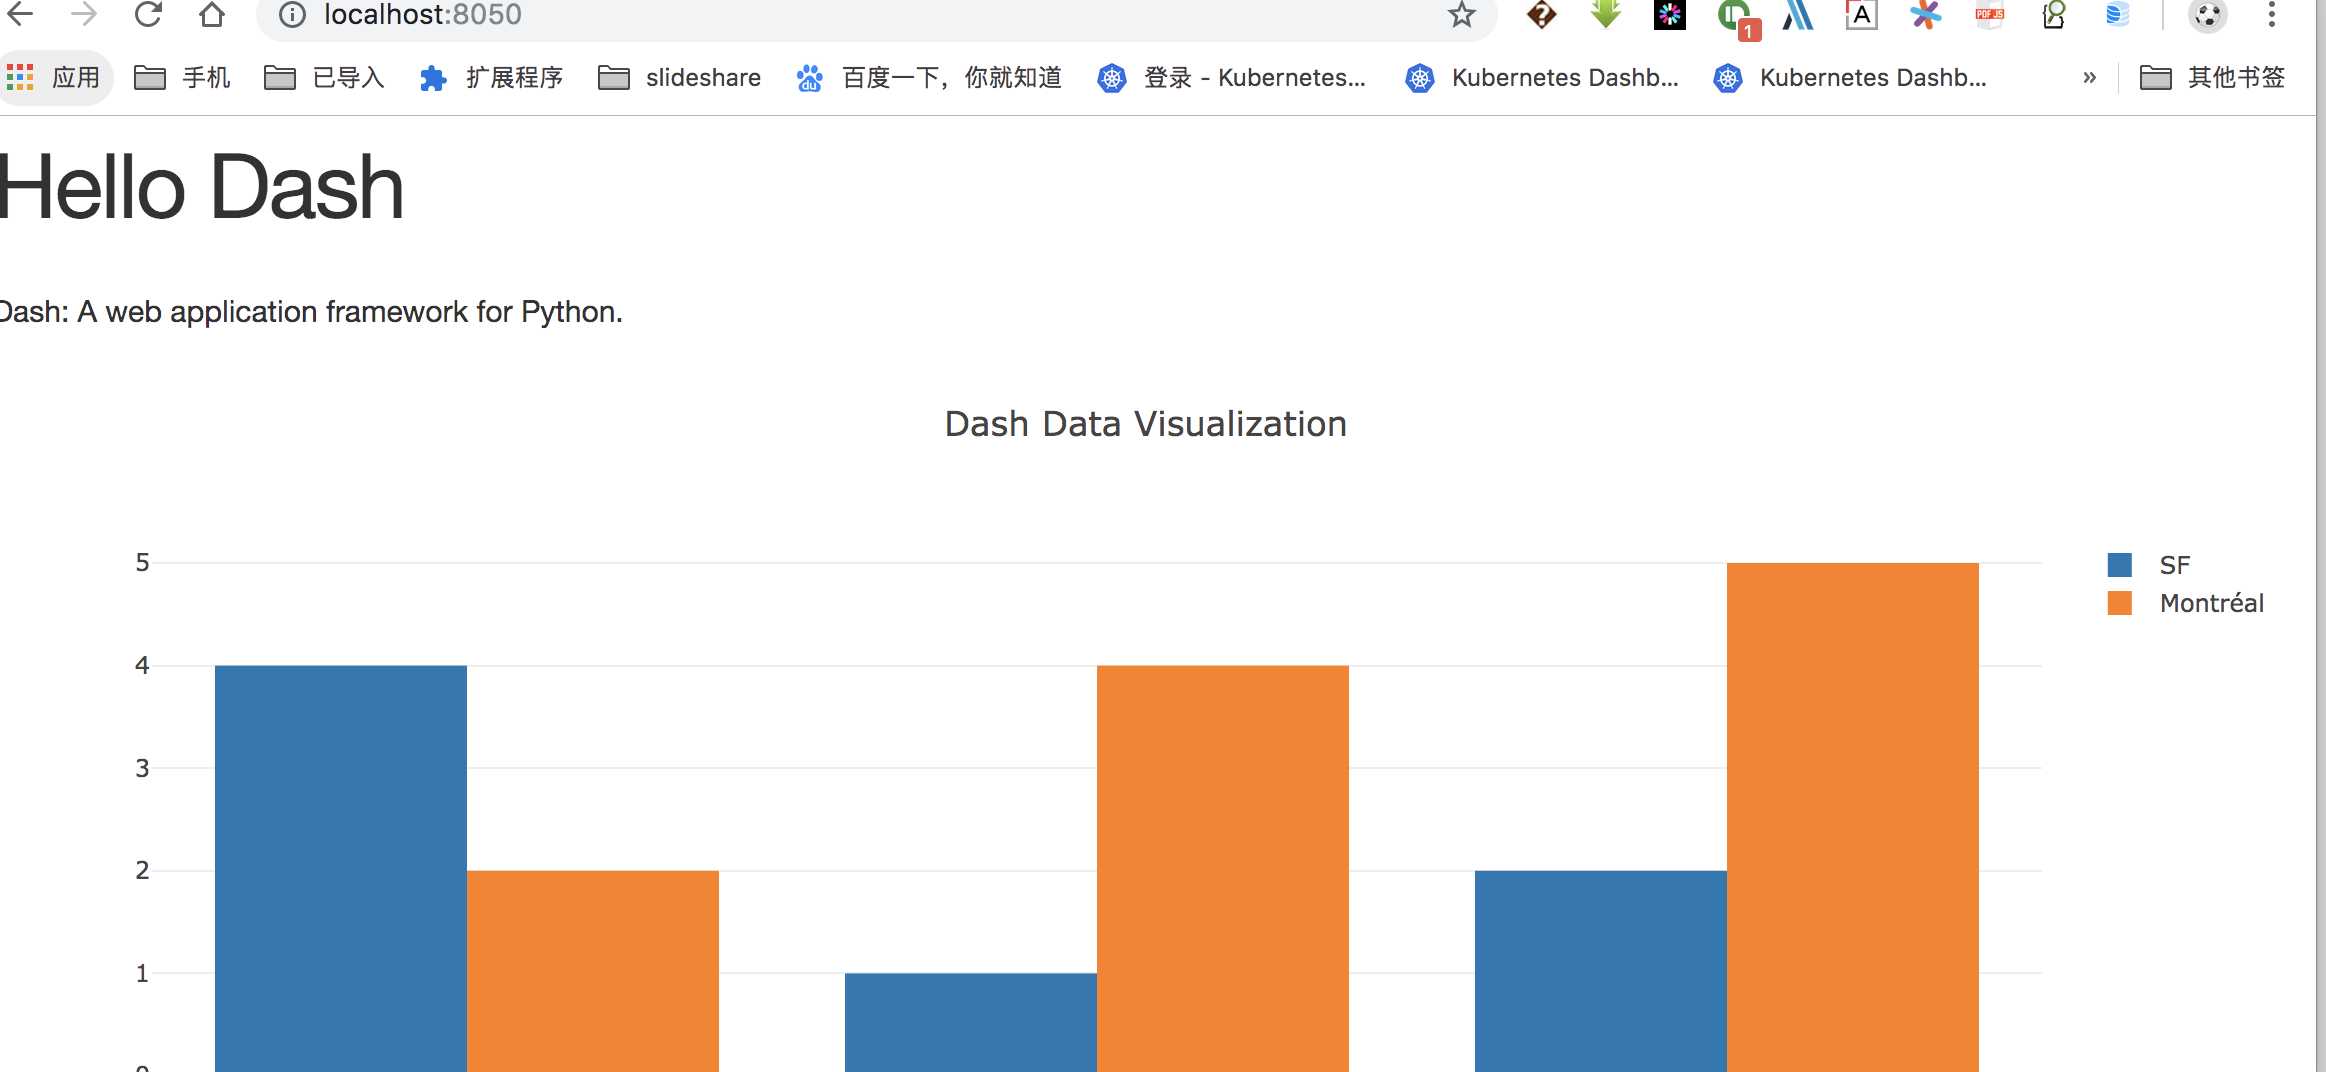Image resolution: width=2326 pixels, height=1072 pixels.
Task: Open the soccer ball profile avatar
Action: click(2207, 15)
